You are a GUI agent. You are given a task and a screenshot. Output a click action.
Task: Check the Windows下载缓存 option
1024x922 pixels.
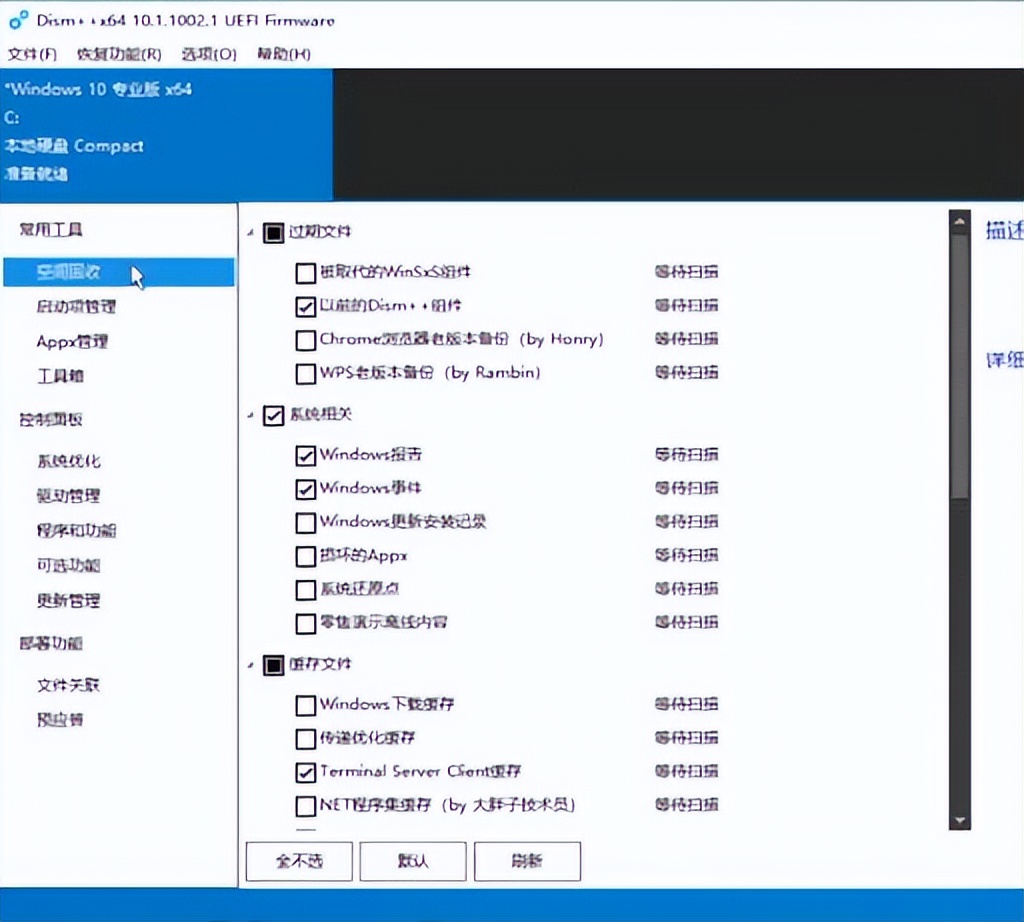305,705
